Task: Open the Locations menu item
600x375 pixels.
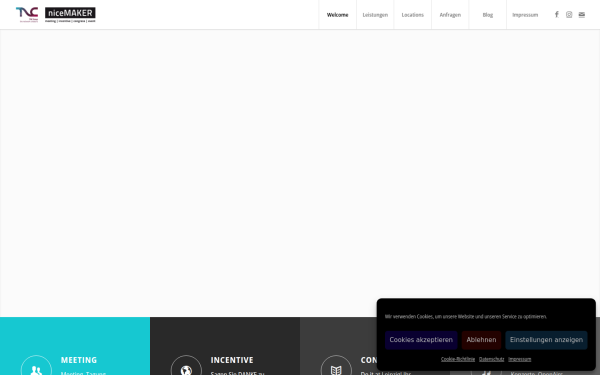Action: point(412,15)
